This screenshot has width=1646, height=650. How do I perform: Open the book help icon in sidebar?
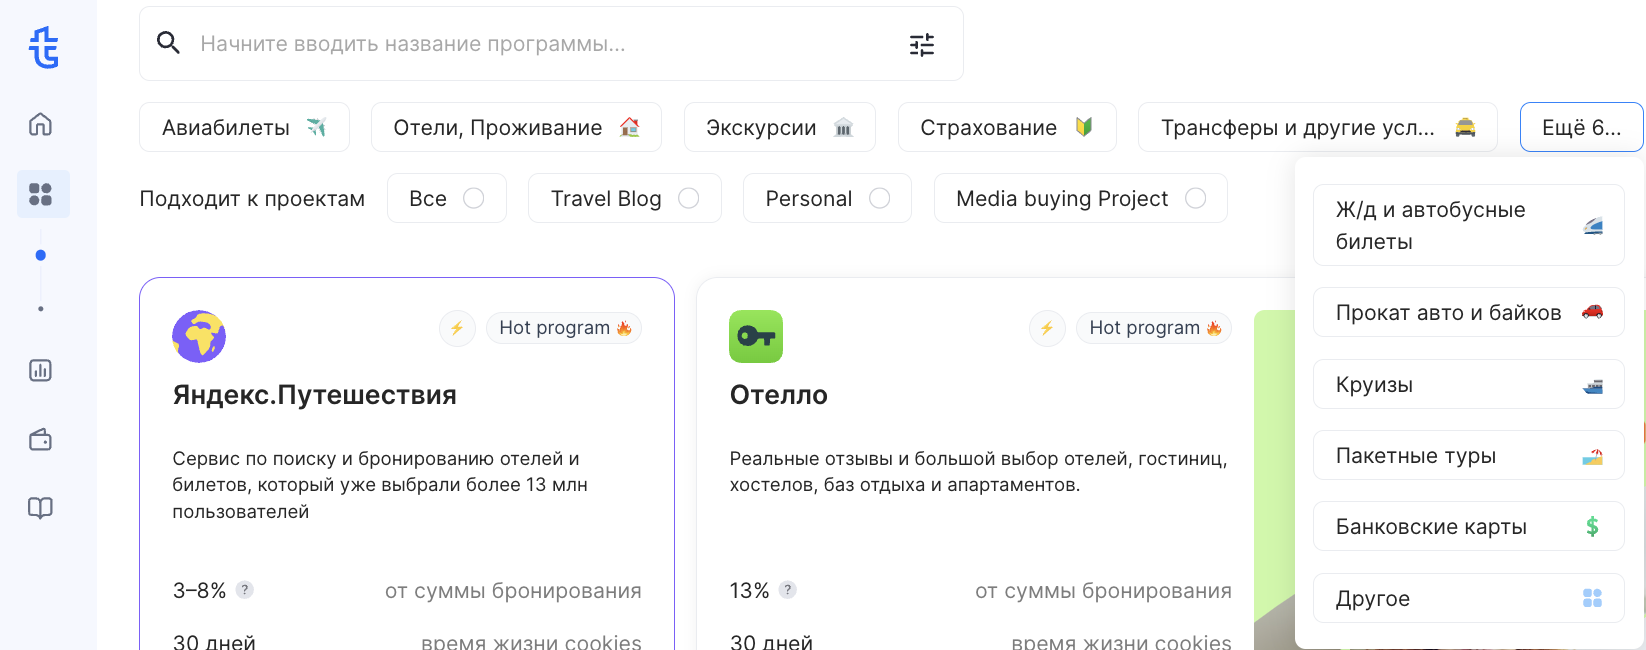40,508
